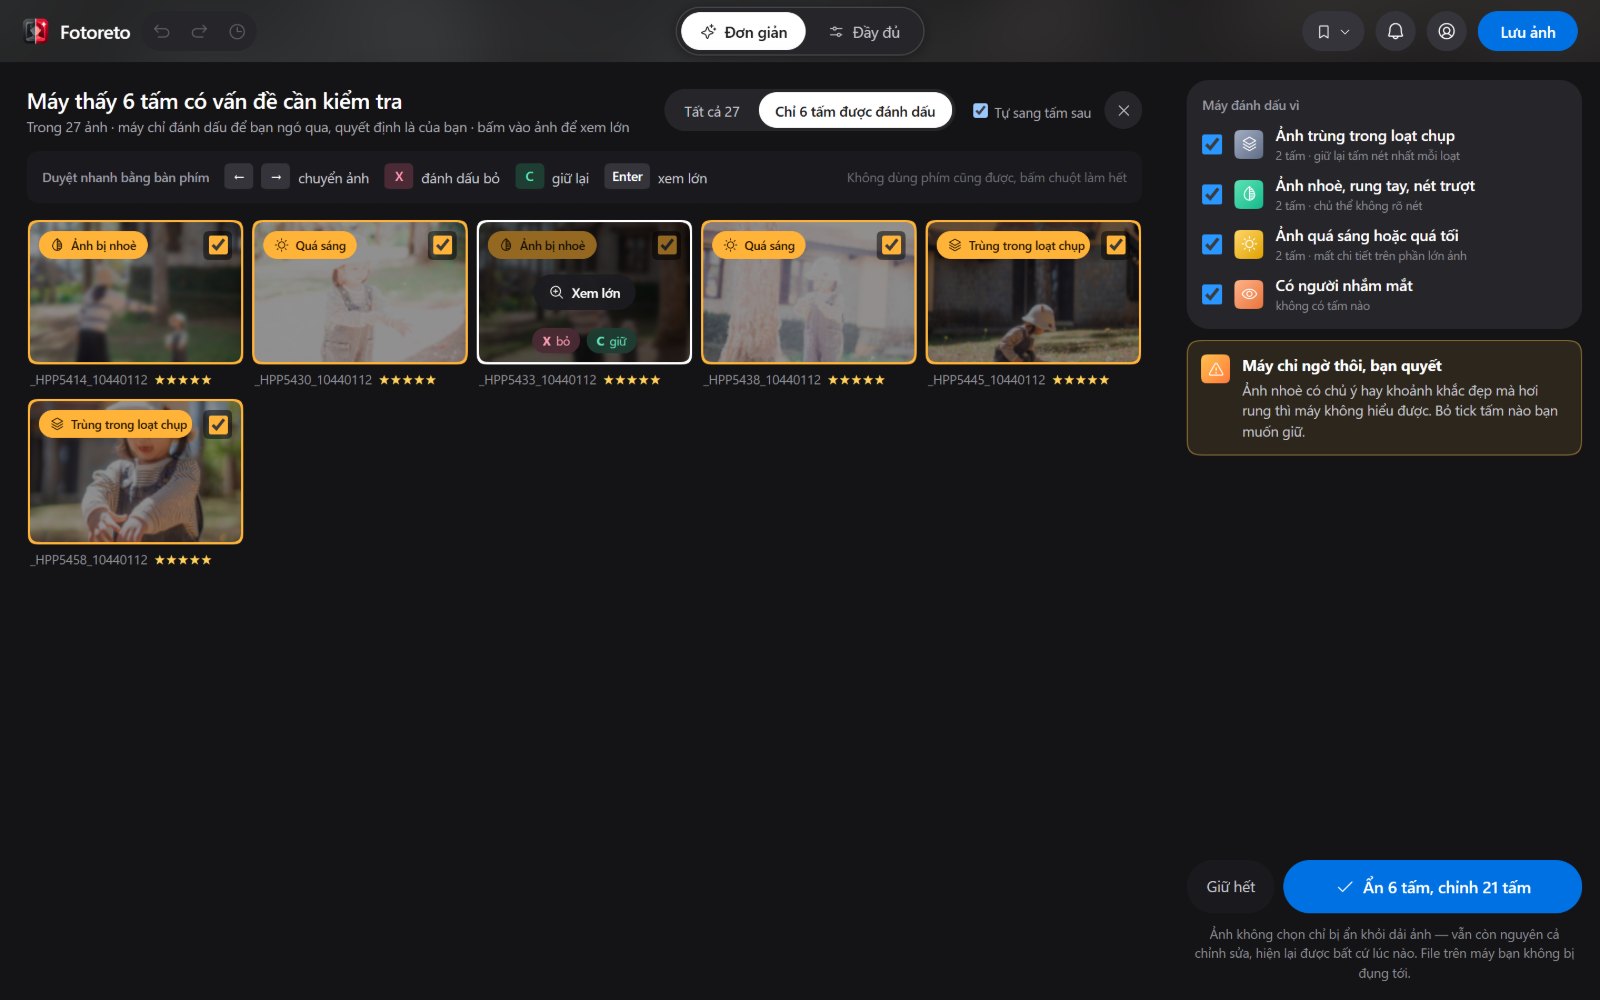Click the right arrow key hint
1600x1000 pixels.
(275, 177)
